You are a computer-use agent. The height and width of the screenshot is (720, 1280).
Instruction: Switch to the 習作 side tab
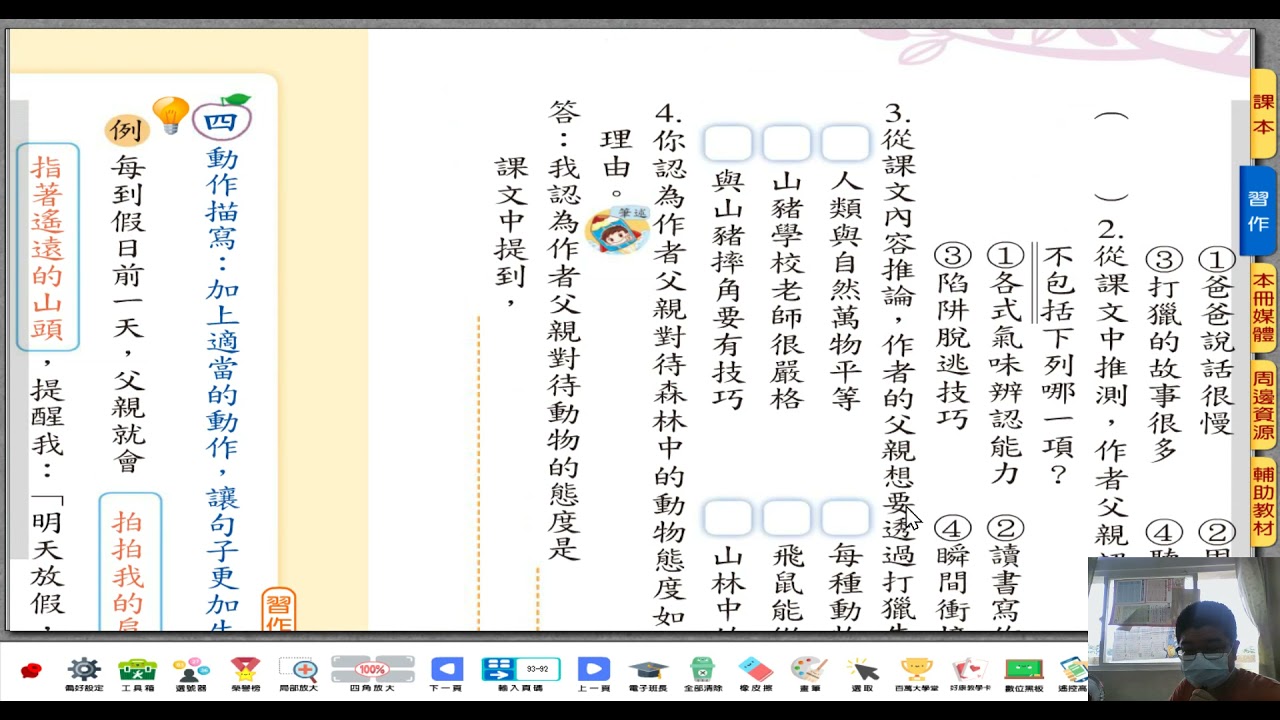coord(1258,211)
